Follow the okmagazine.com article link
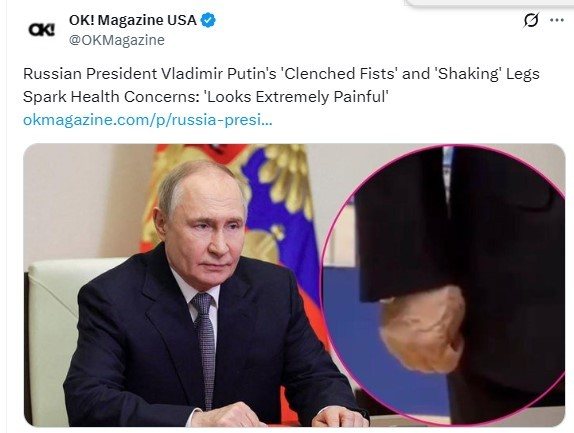The image size is (574, 433). (148, 120)
